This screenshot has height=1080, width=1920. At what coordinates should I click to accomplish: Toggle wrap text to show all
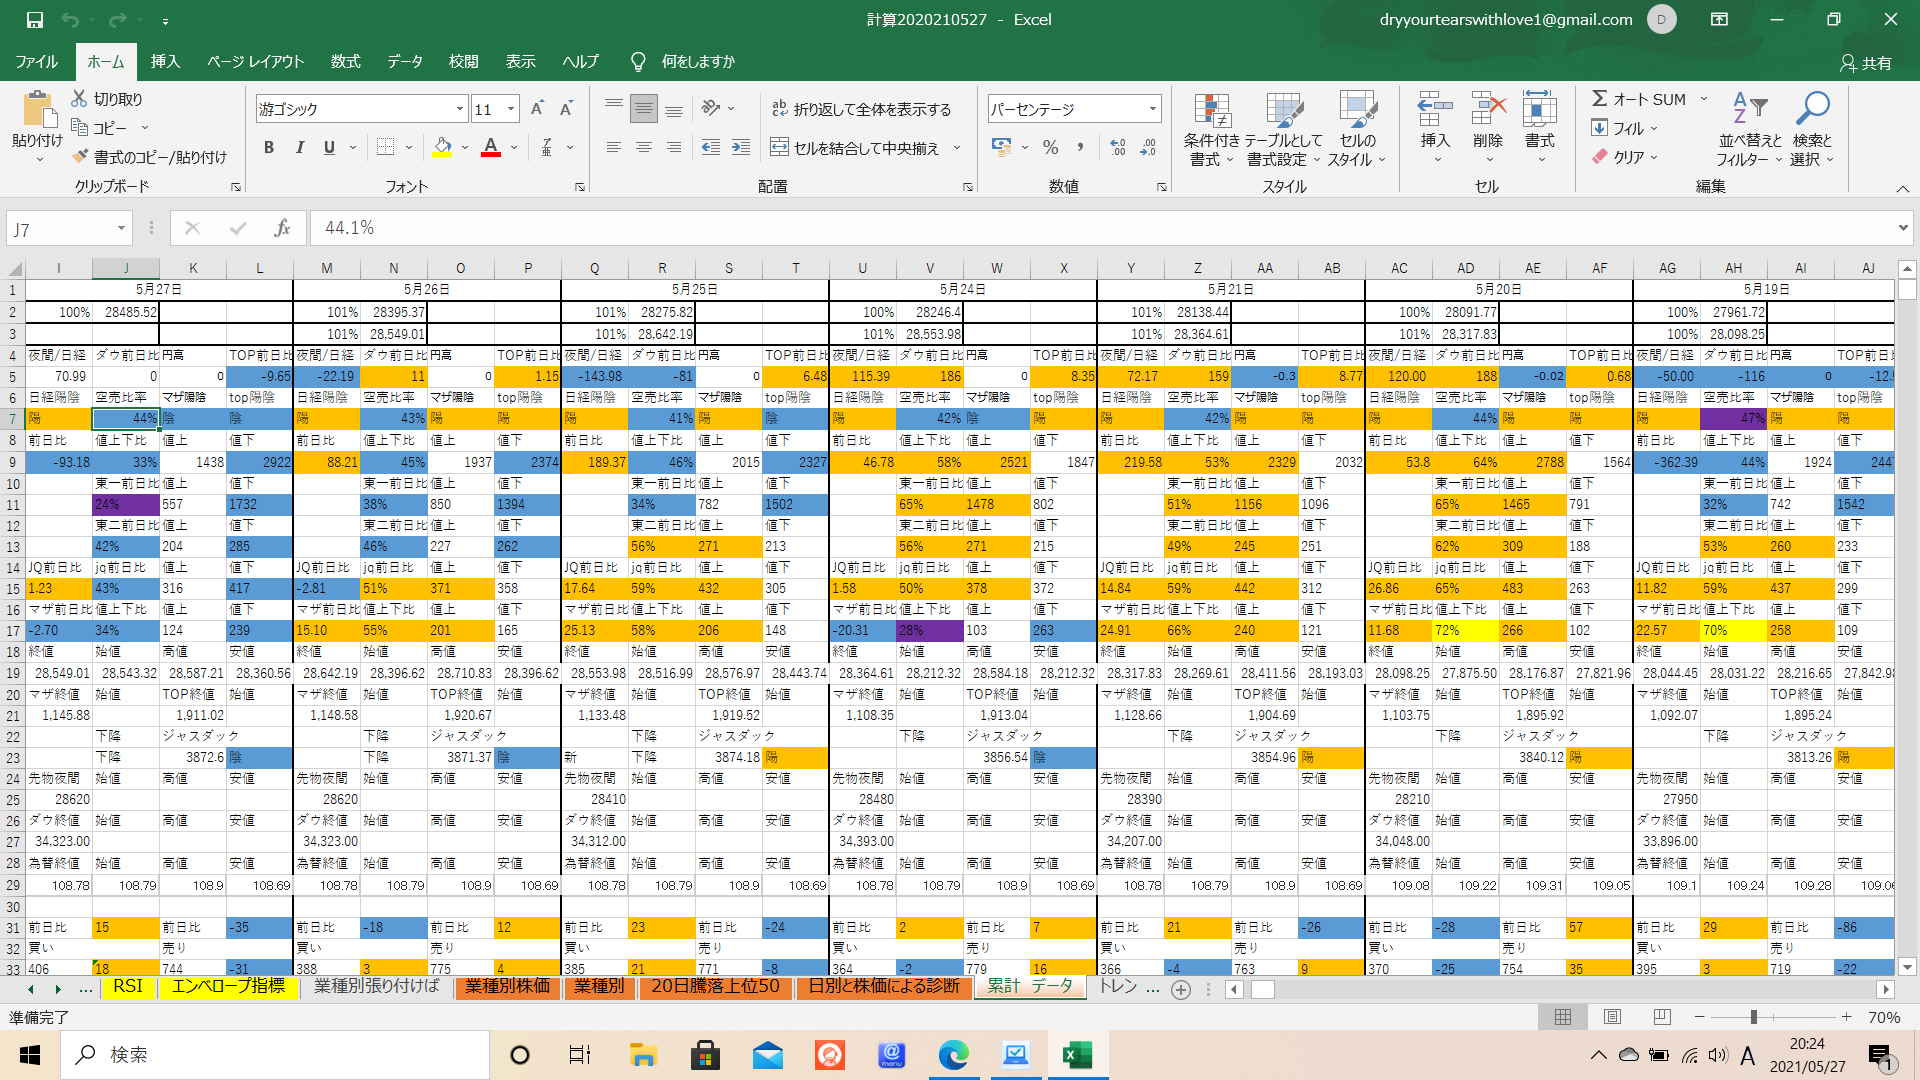pos(862,109)
